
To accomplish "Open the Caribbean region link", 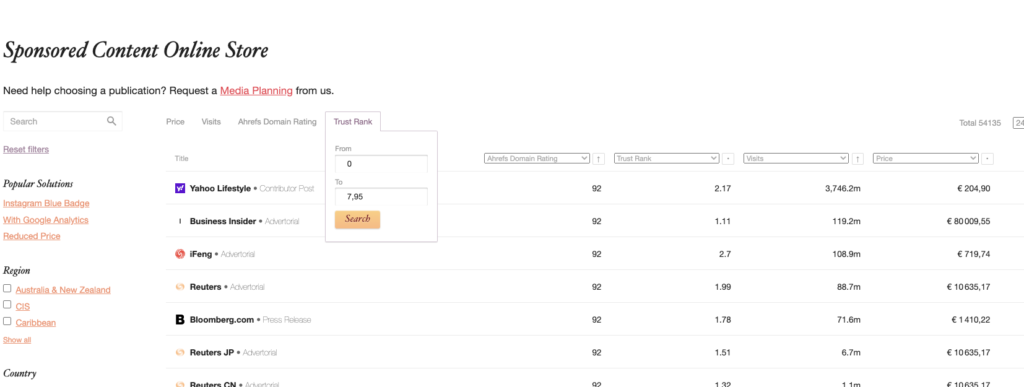I will coord(36,322).
